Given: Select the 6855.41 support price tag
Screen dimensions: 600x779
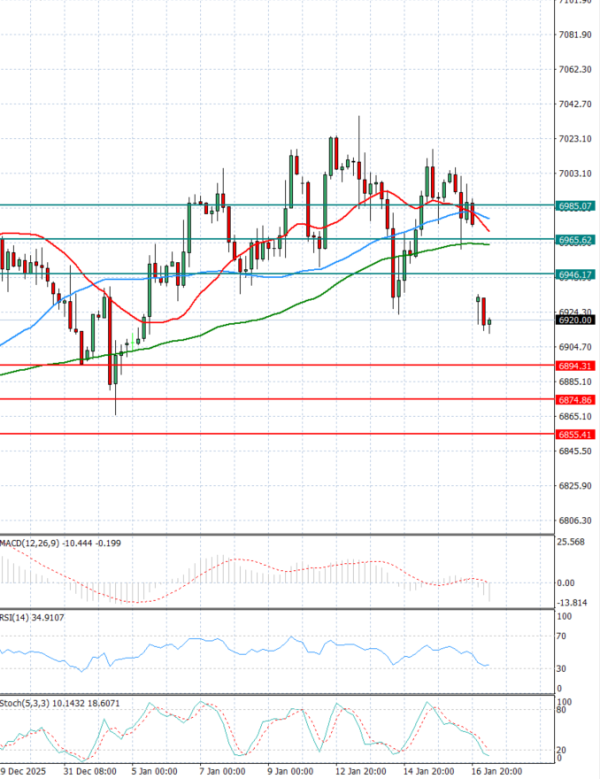Looking at the screenshot, I should (x=577, y=435).
